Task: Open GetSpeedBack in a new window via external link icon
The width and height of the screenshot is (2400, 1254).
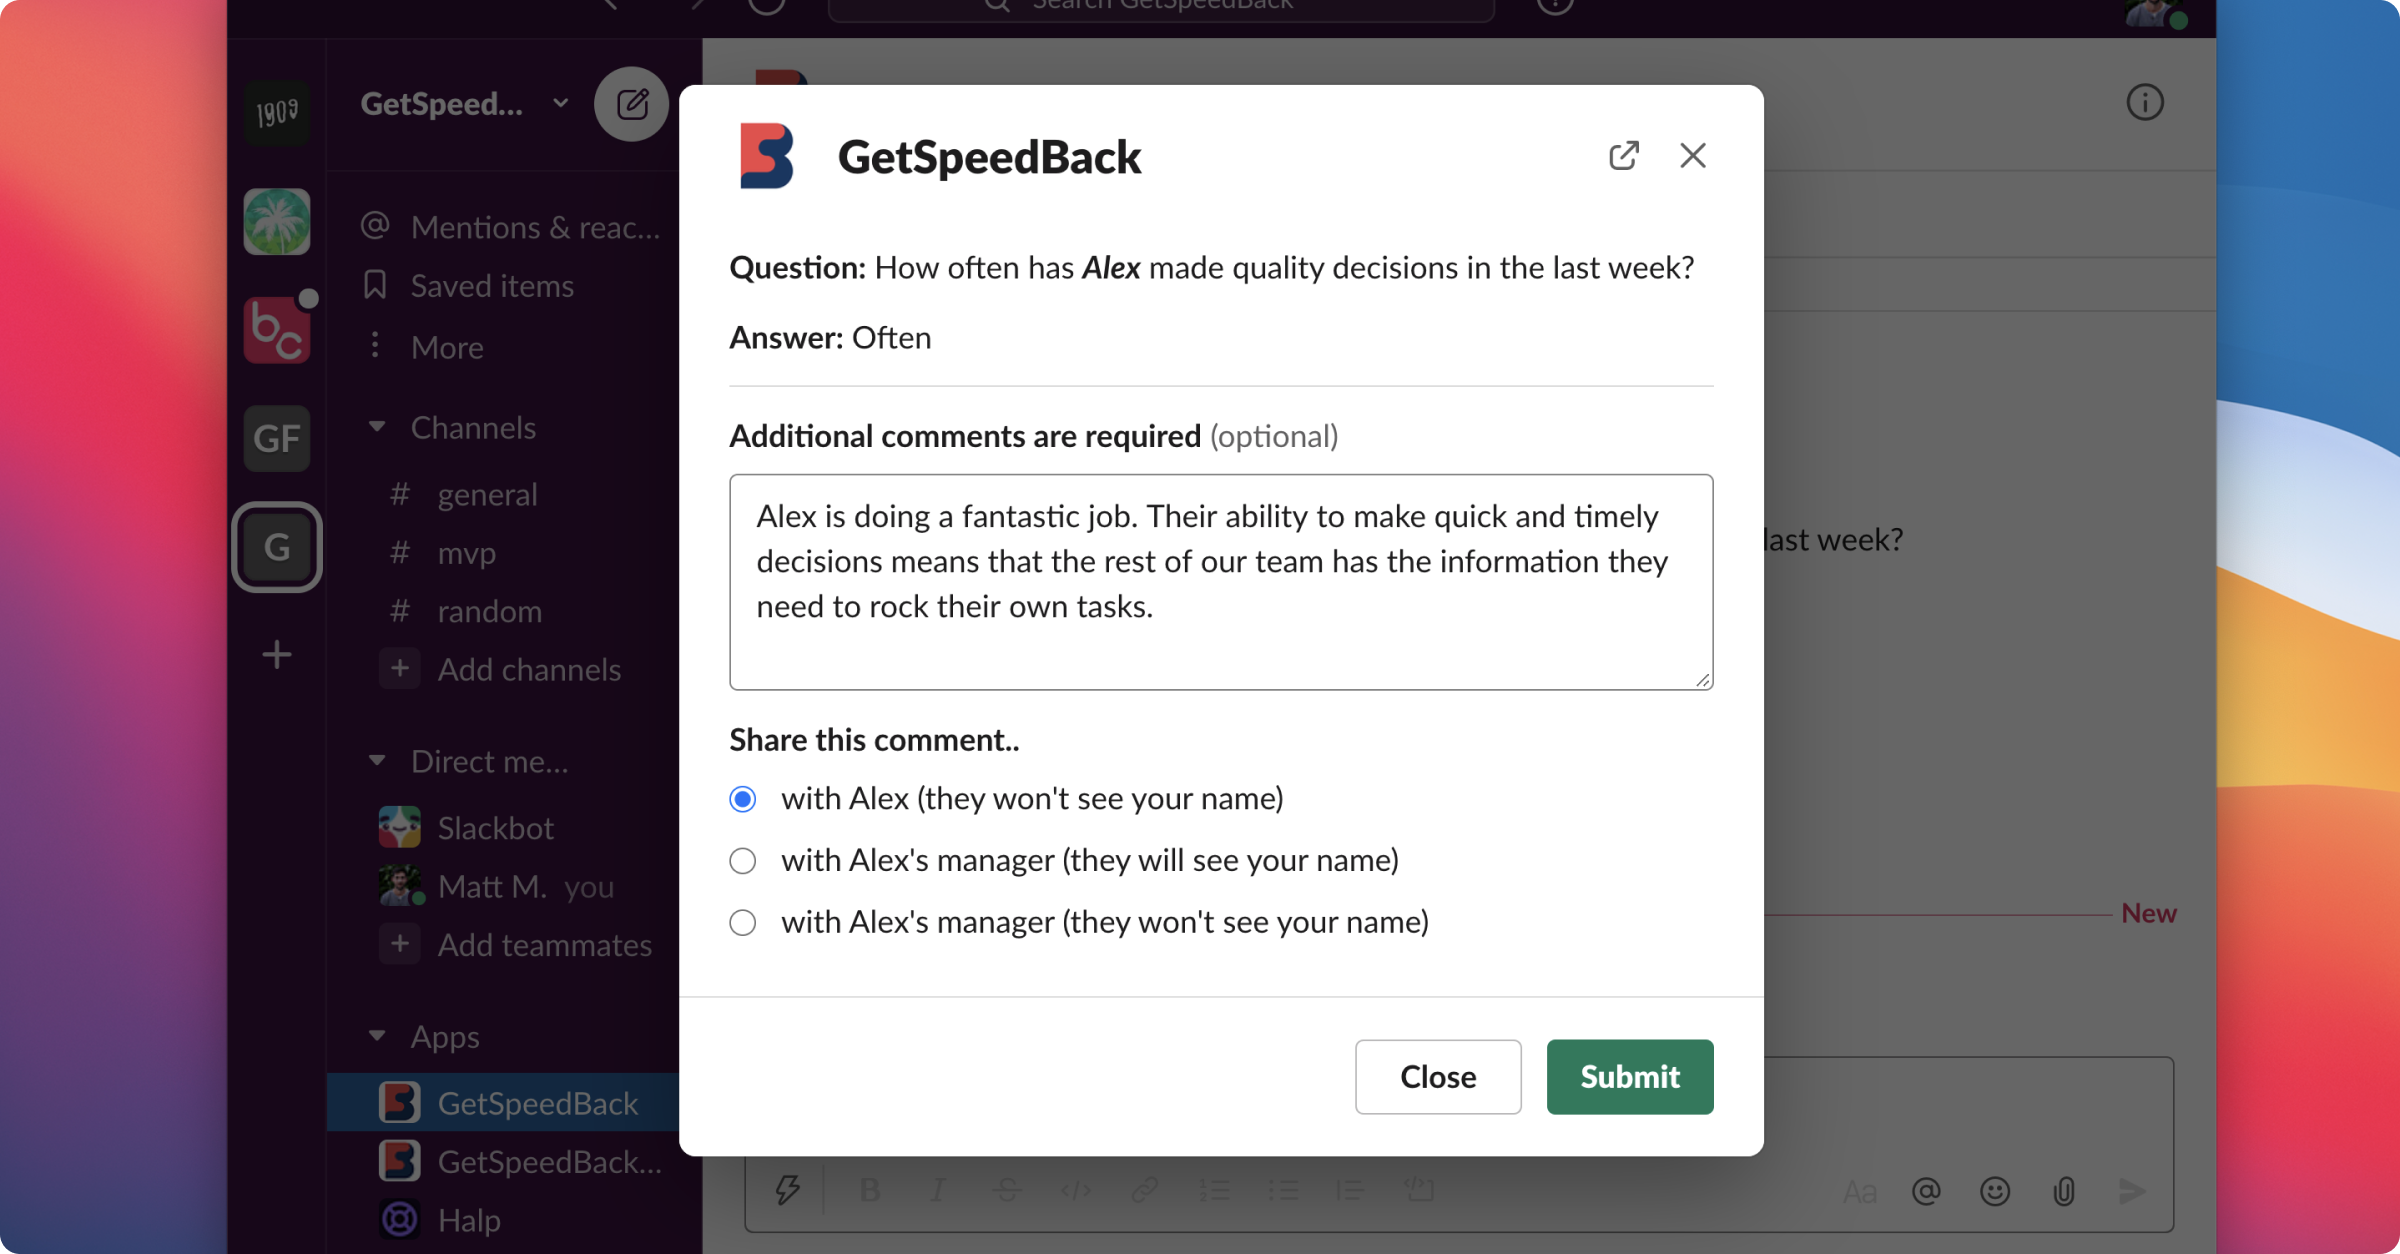Action: pos(1625,156)
